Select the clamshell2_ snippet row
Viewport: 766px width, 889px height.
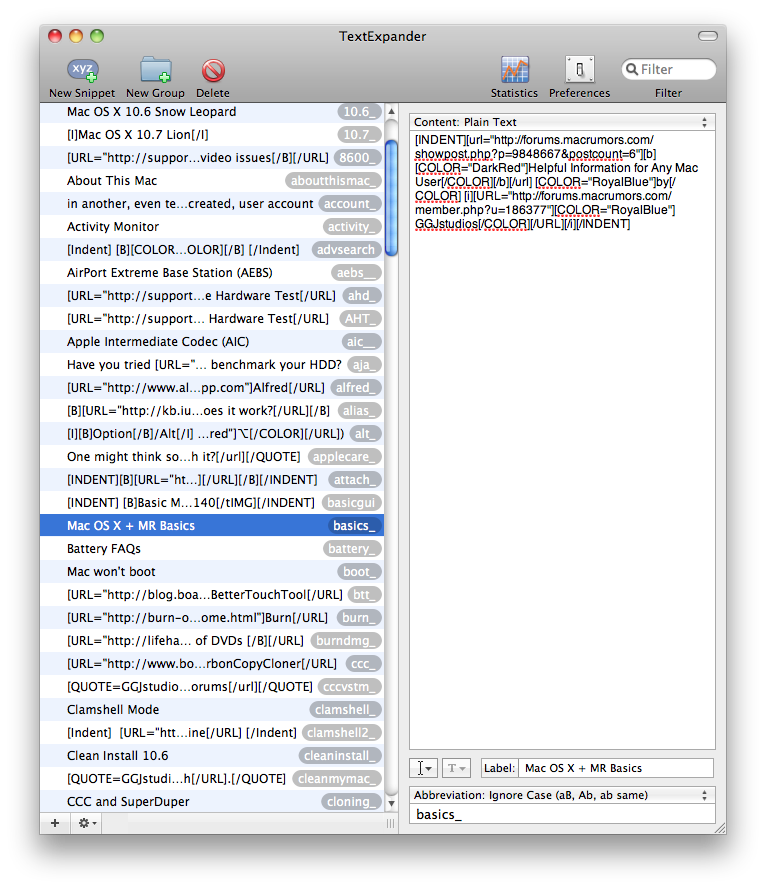tap(211, 733)
